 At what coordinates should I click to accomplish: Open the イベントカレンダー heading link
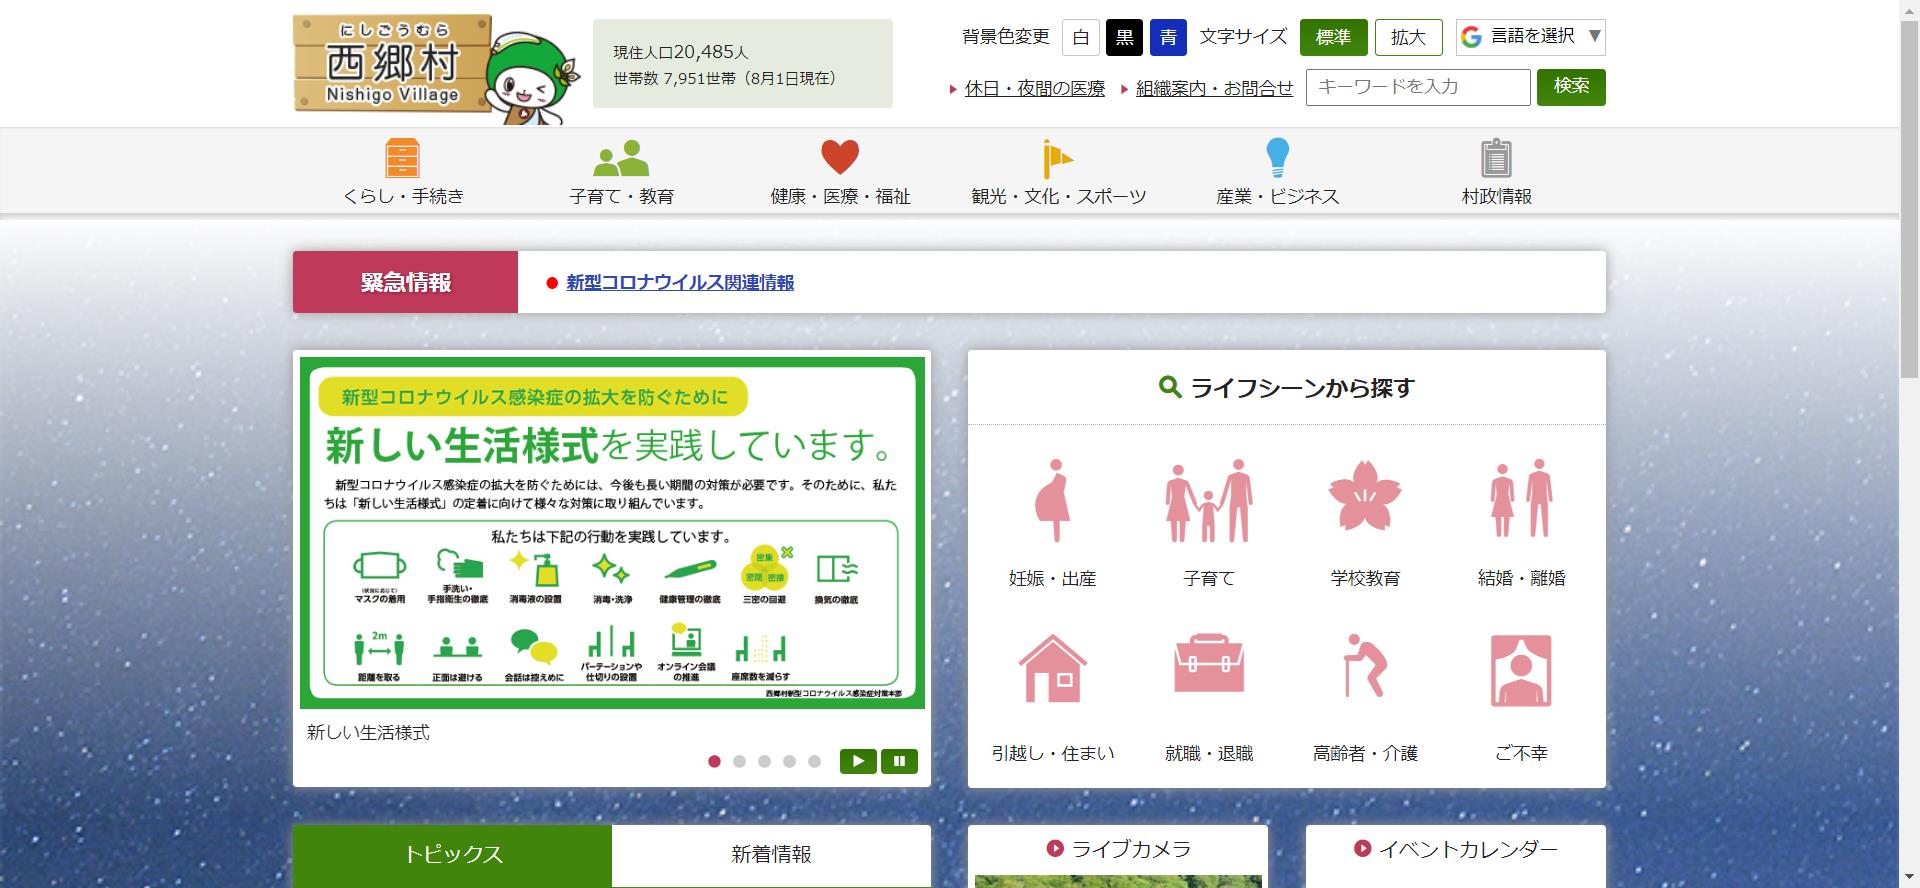(x=1468, y=849)
